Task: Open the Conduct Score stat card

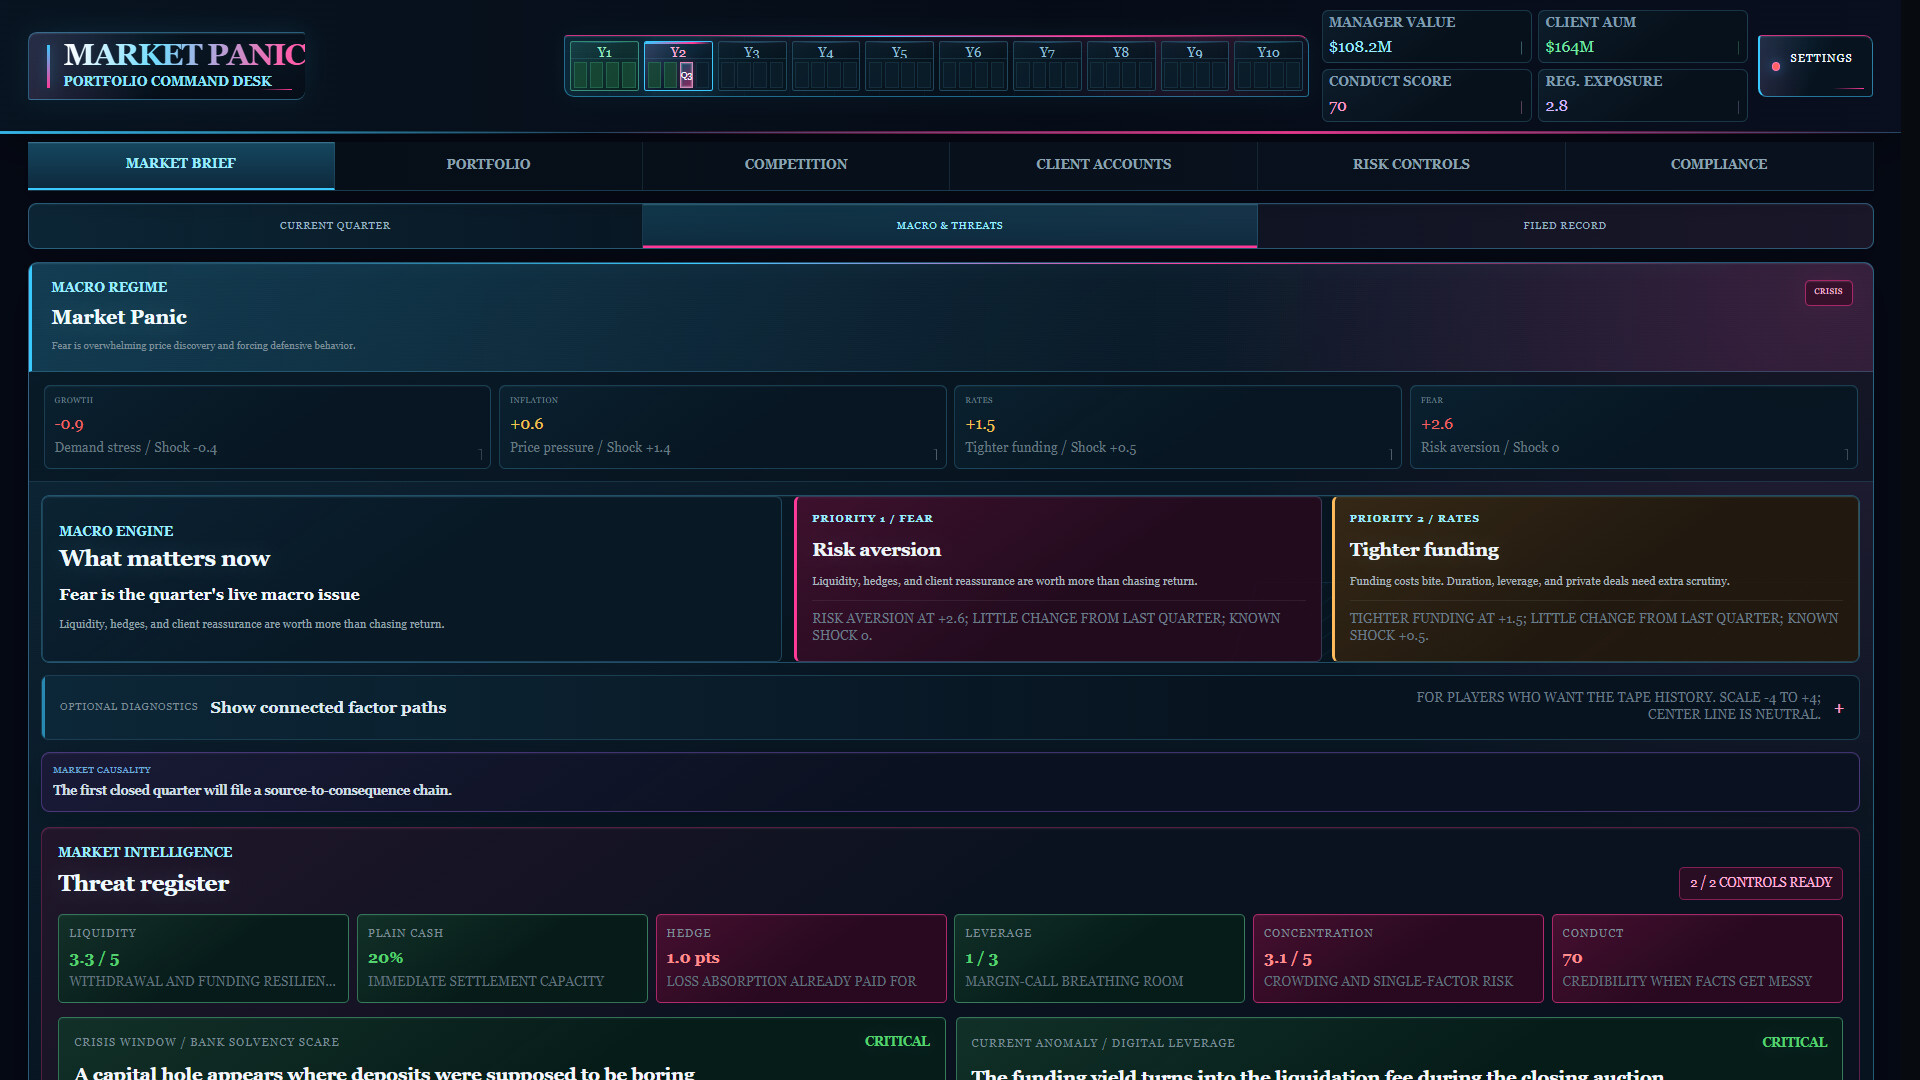Action: (1426, 95)
